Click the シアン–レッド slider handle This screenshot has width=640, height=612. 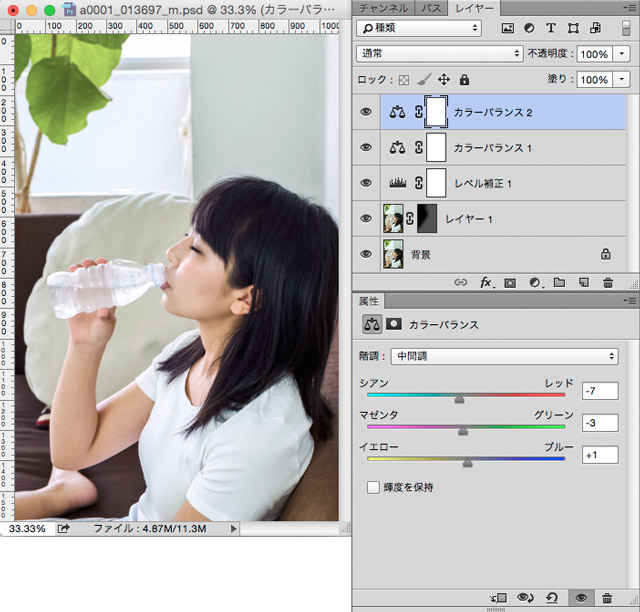click(x=459, y=399)
